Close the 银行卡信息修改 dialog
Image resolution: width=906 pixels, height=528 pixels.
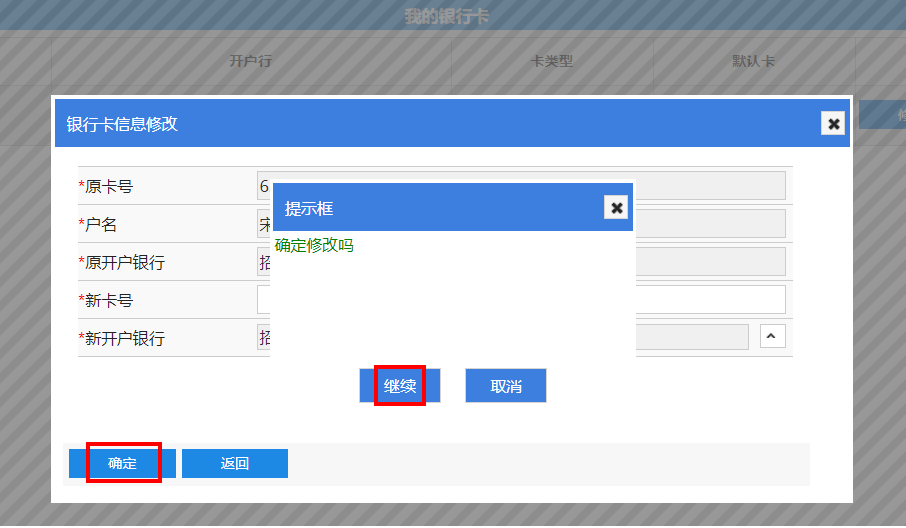coord(832,123)
